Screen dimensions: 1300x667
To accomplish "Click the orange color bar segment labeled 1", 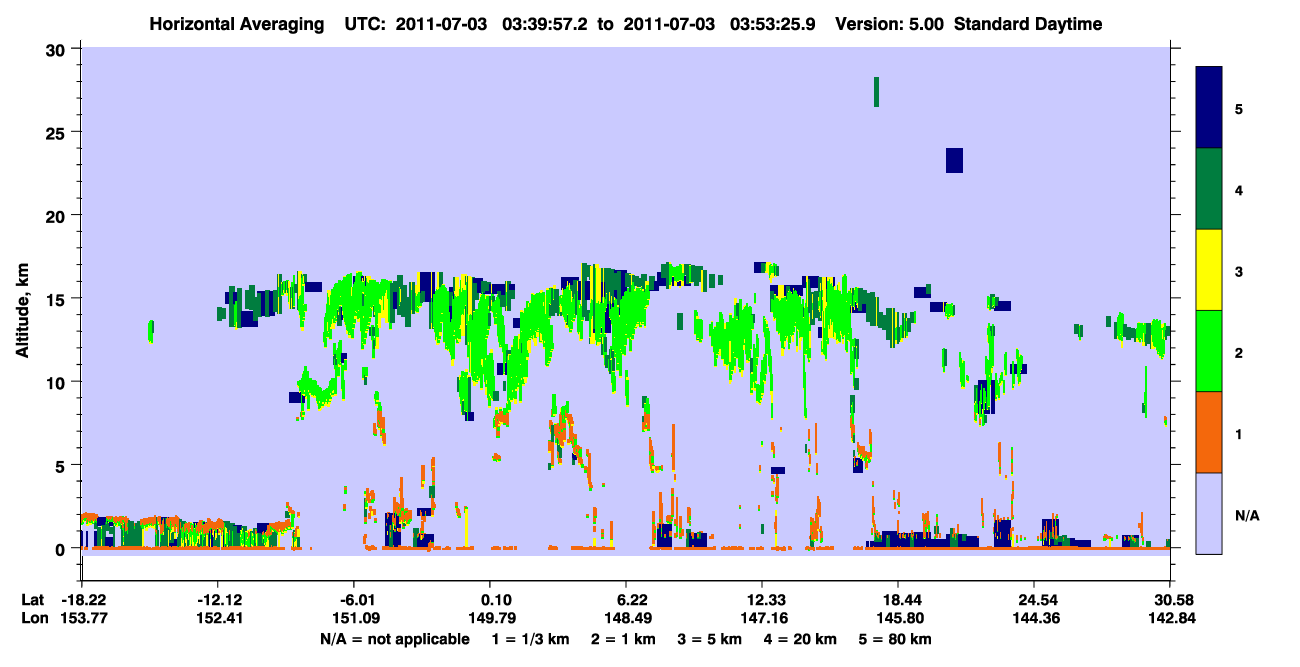I will pos(1209,432).
